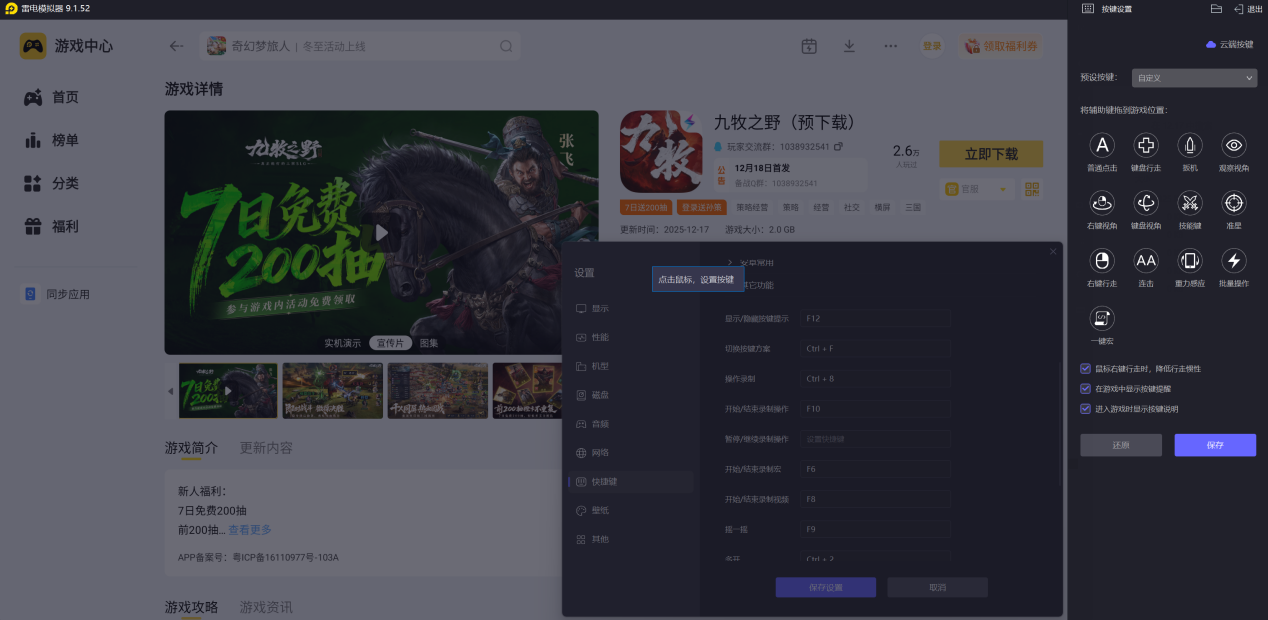1268x620 pixels.
Task: Toggle 鼠标右键行走时降低行走惯性 checkbox
Action: point(1086,368)
